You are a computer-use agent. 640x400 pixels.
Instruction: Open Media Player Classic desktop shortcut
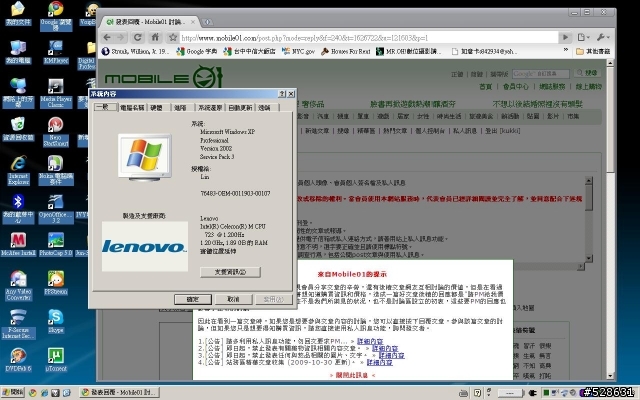point(56,93)
